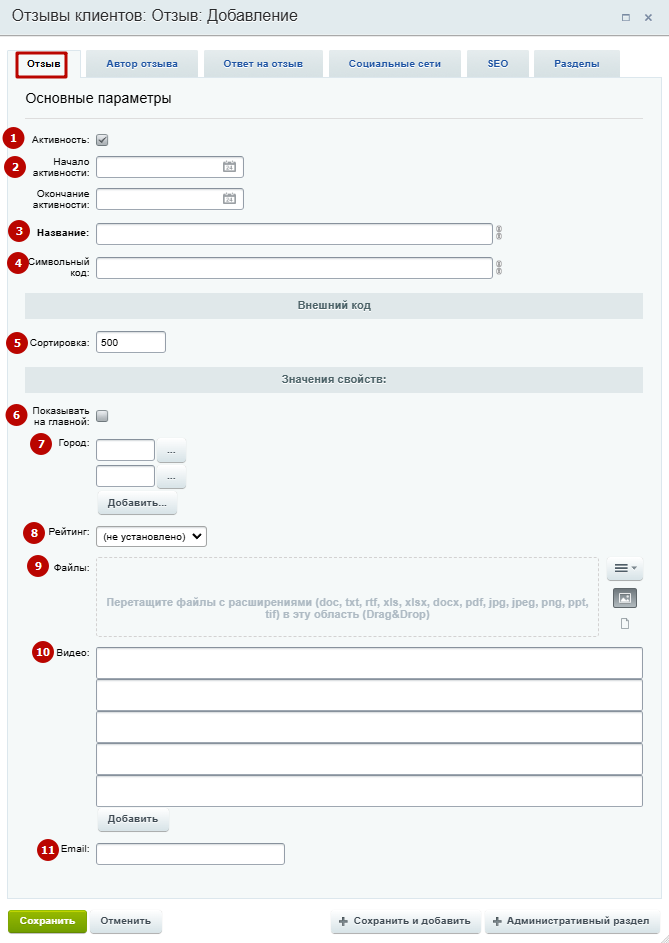Switch to the Автор отзыва tab
The height and width of the screenshot is (943, 669).
[142, 64]
